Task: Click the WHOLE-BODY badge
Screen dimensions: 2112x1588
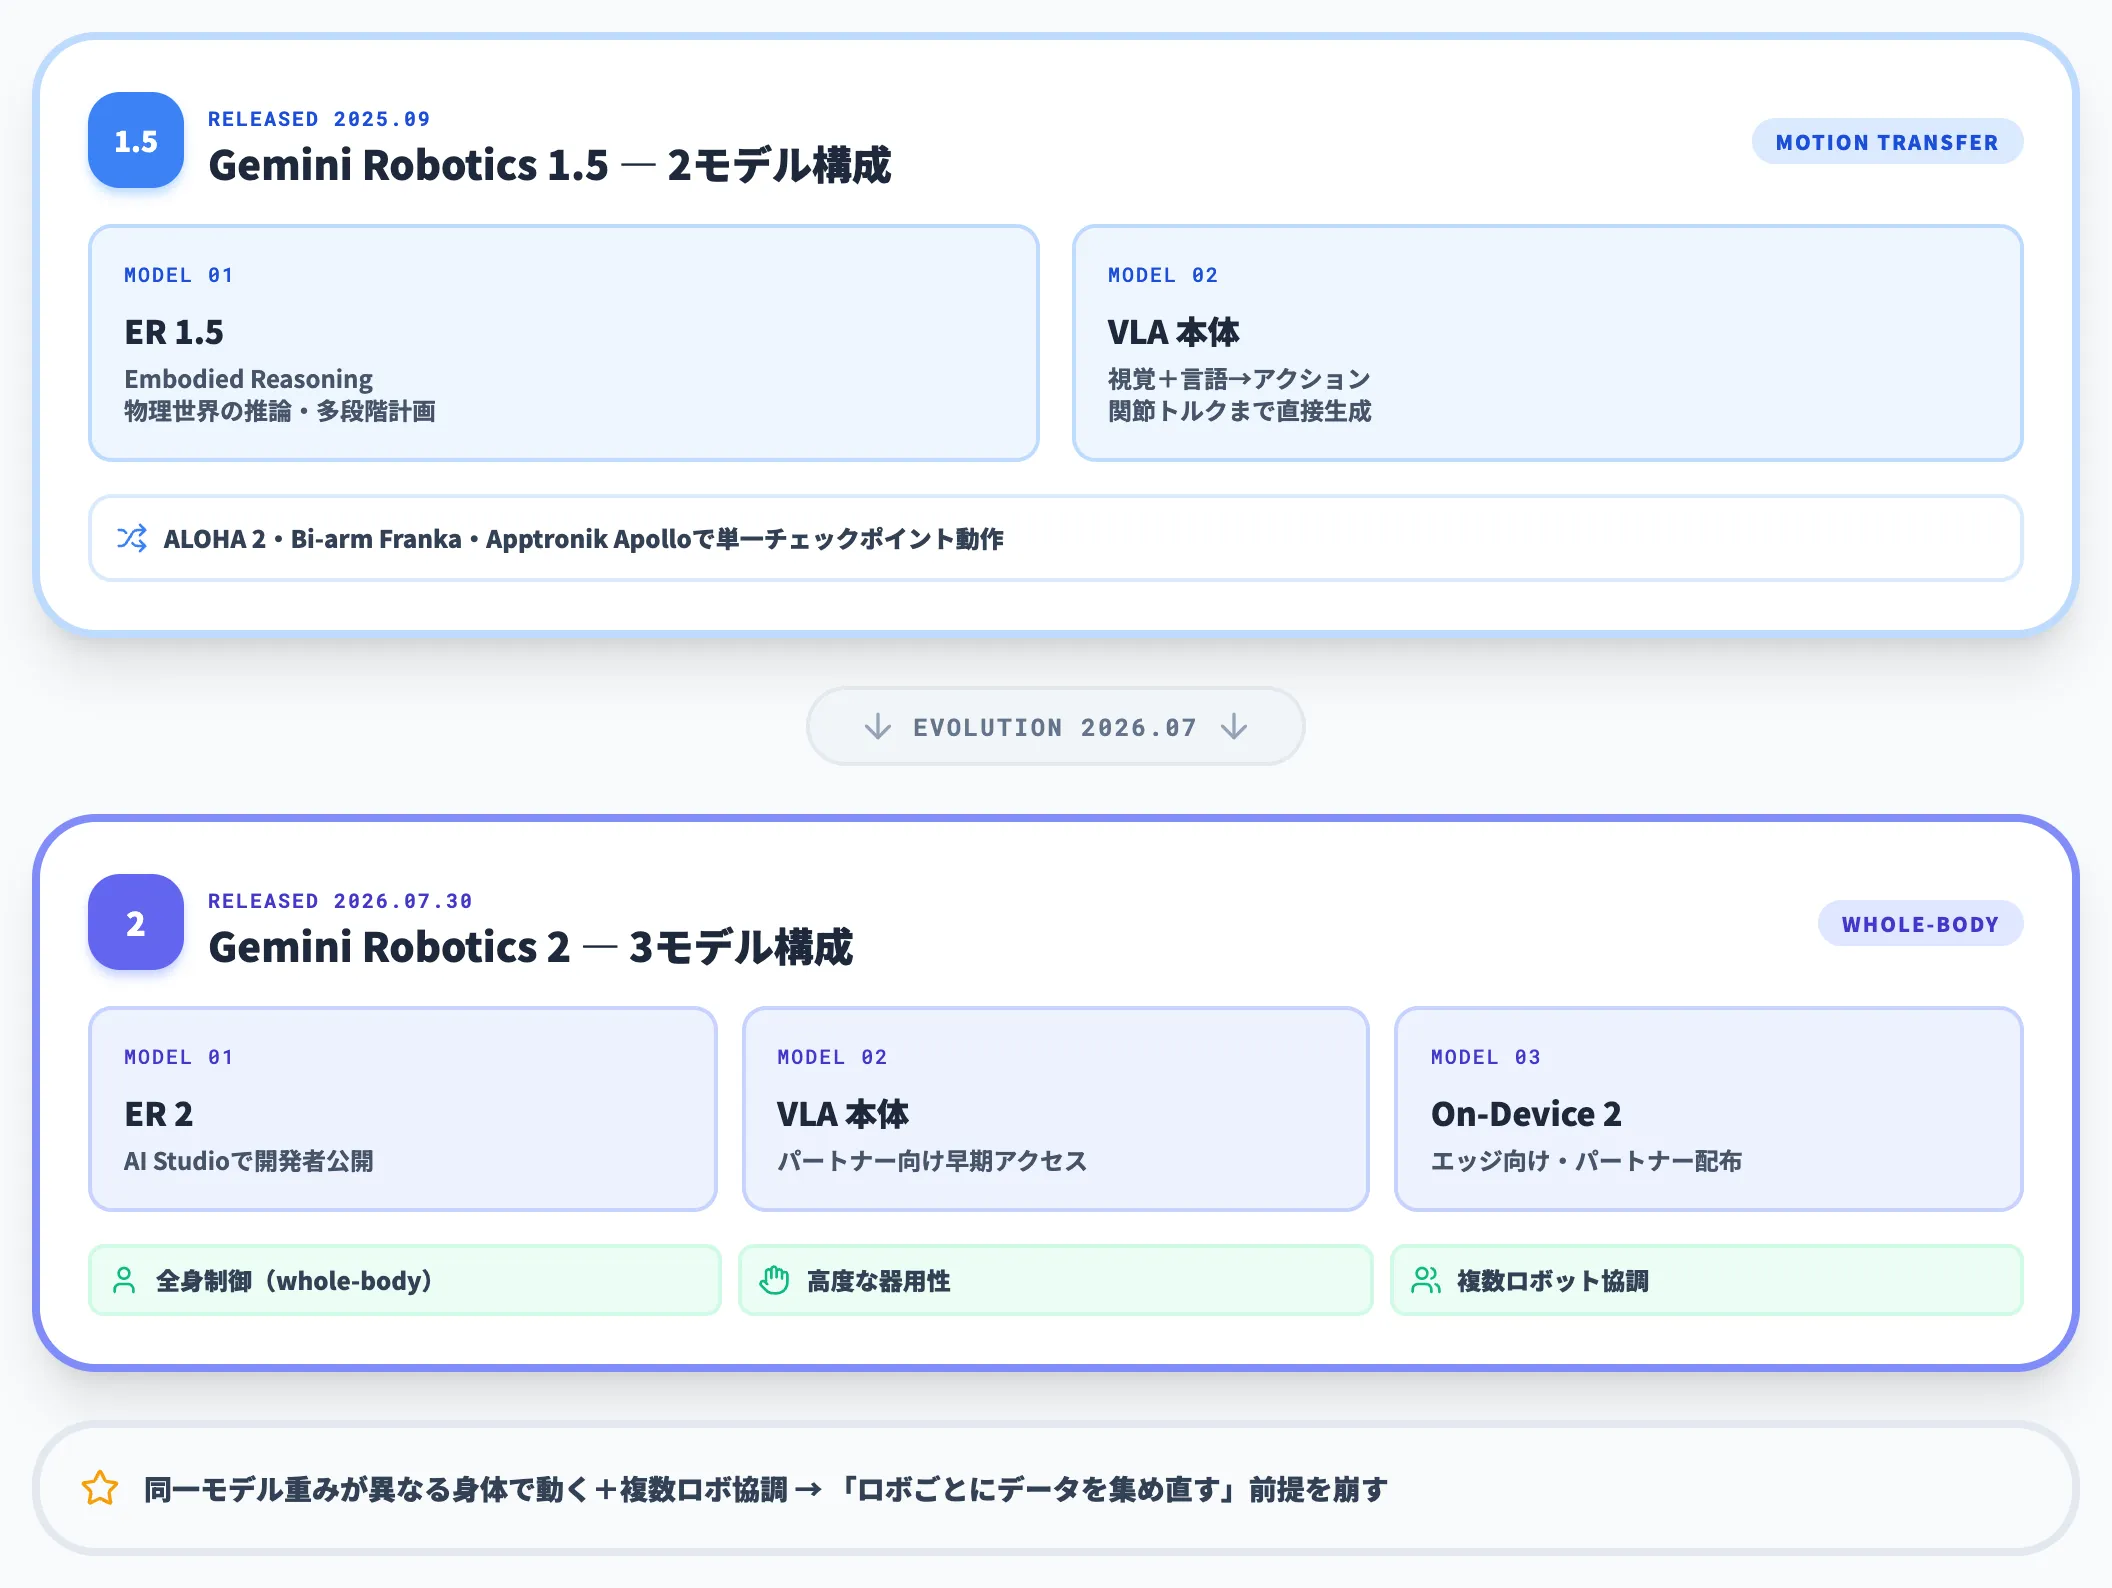Action: (x=1920, y=924)
